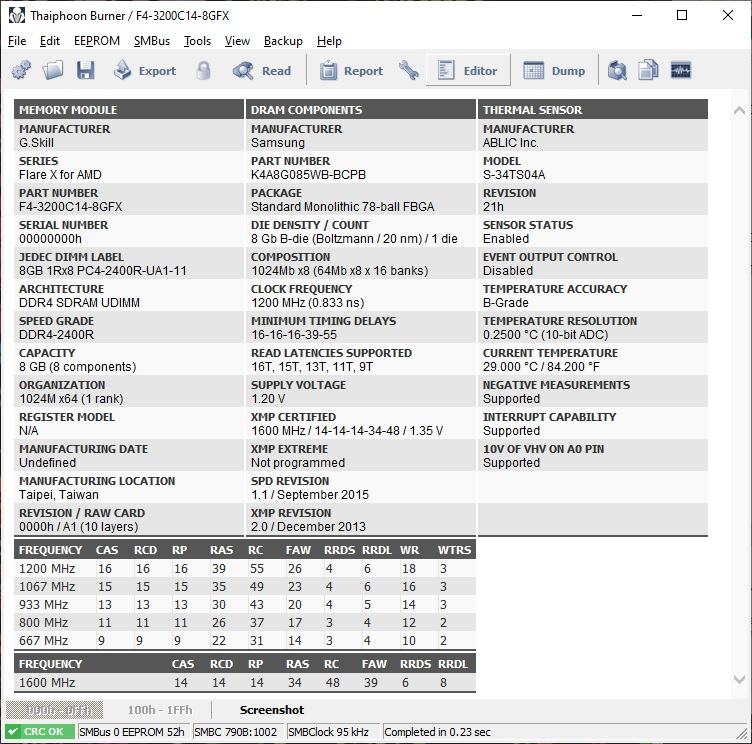Click the '16T, 15T, 13T, 11T, 9T' latencies value

pyautogui.click(x=312, y=366)
